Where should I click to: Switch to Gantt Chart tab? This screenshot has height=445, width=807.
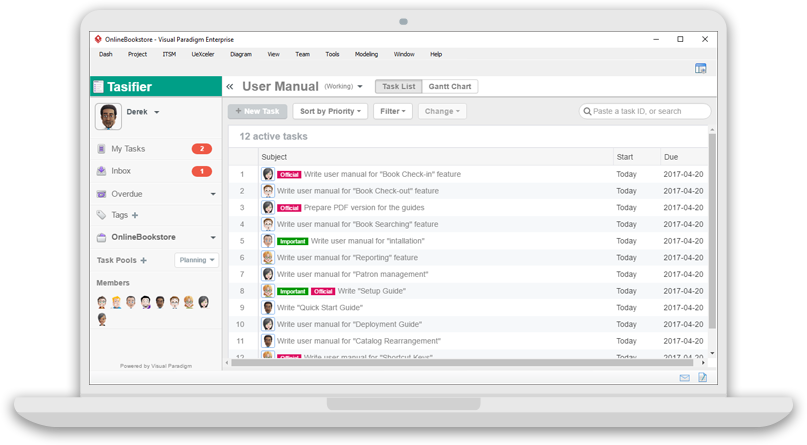pos(450,86)
